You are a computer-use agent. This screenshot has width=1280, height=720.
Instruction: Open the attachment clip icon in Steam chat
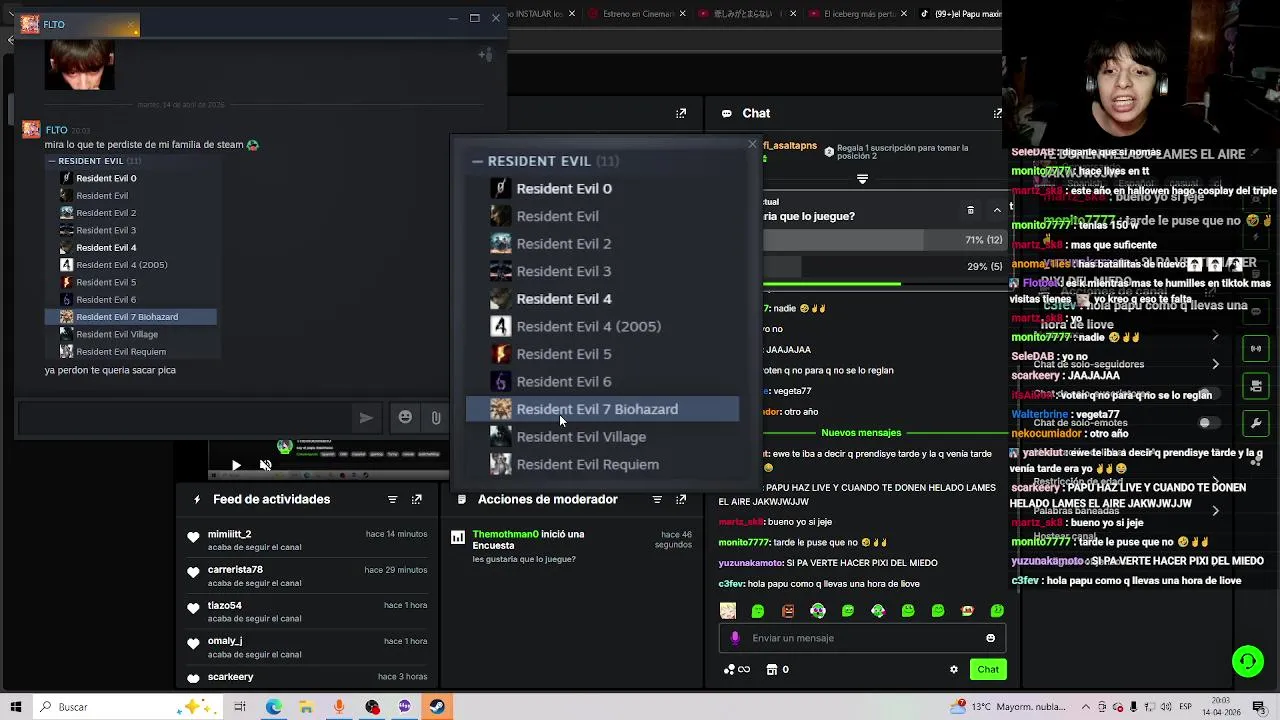pyautogui.click(x=436, y=417)
